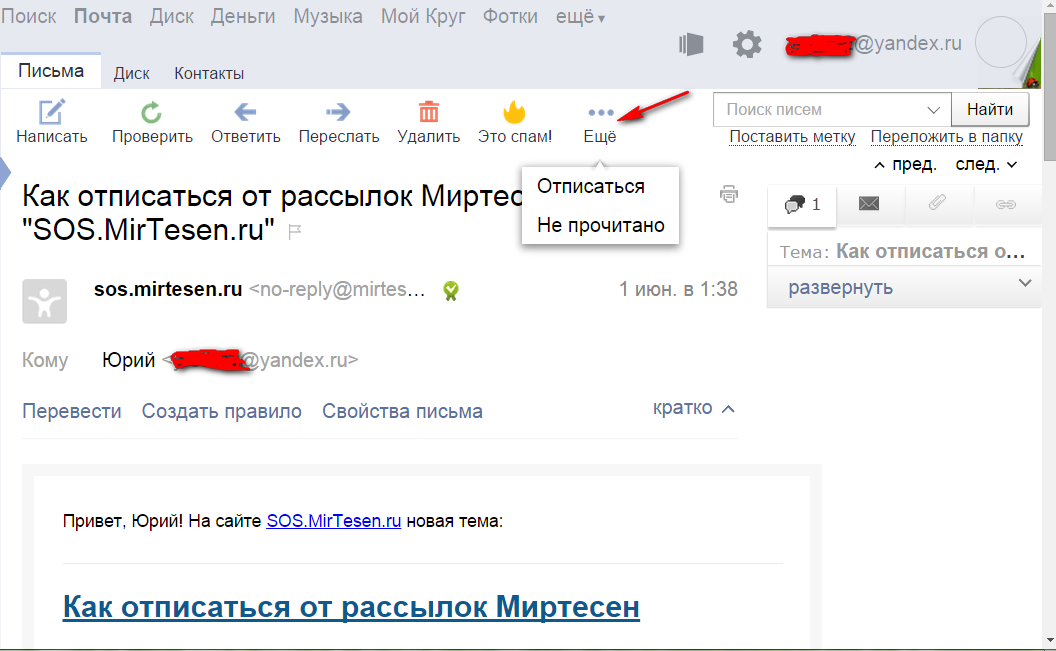Choose Отписаться in the dropdown menu
Viewport: 1056px width, 651px height.
[x=591, y=186]
